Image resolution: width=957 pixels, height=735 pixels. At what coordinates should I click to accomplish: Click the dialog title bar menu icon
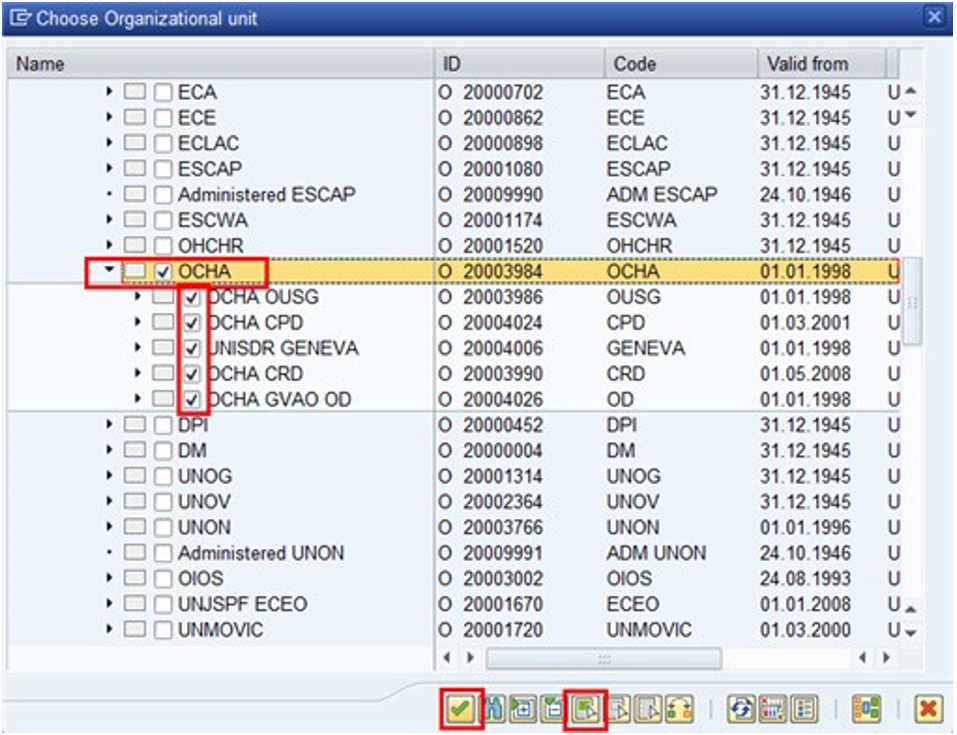pyautogui.click(x=20, y=18)
